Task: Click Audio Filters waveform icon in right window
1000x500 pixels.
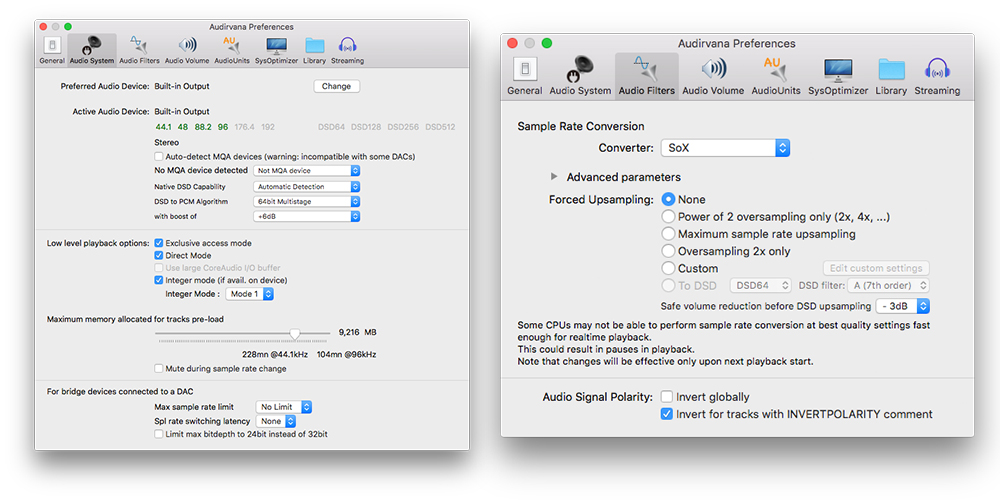Action: [x=647, y=69]
